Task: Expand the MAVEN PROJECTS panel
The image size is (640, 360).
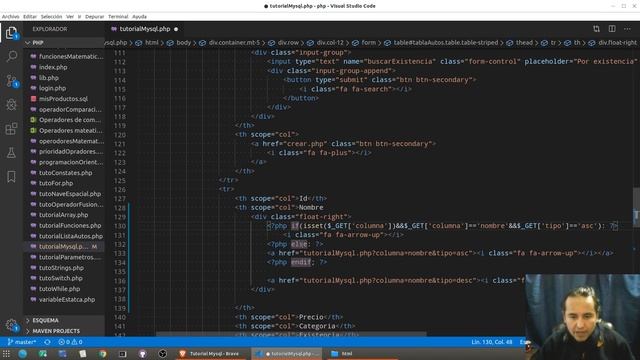Action: pyautogui.click(x=64, y=331)
